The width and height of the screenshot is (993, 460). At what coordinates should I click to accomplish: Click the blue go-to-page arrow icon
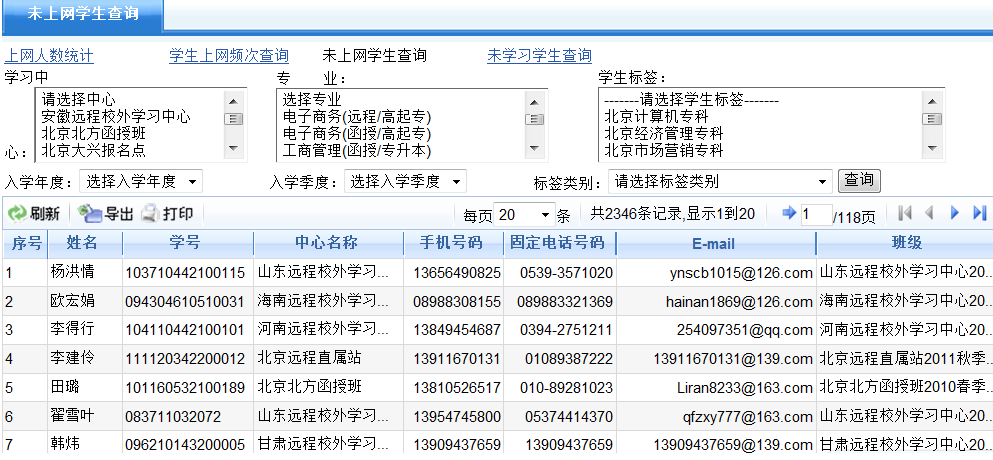tap(789, 214)
